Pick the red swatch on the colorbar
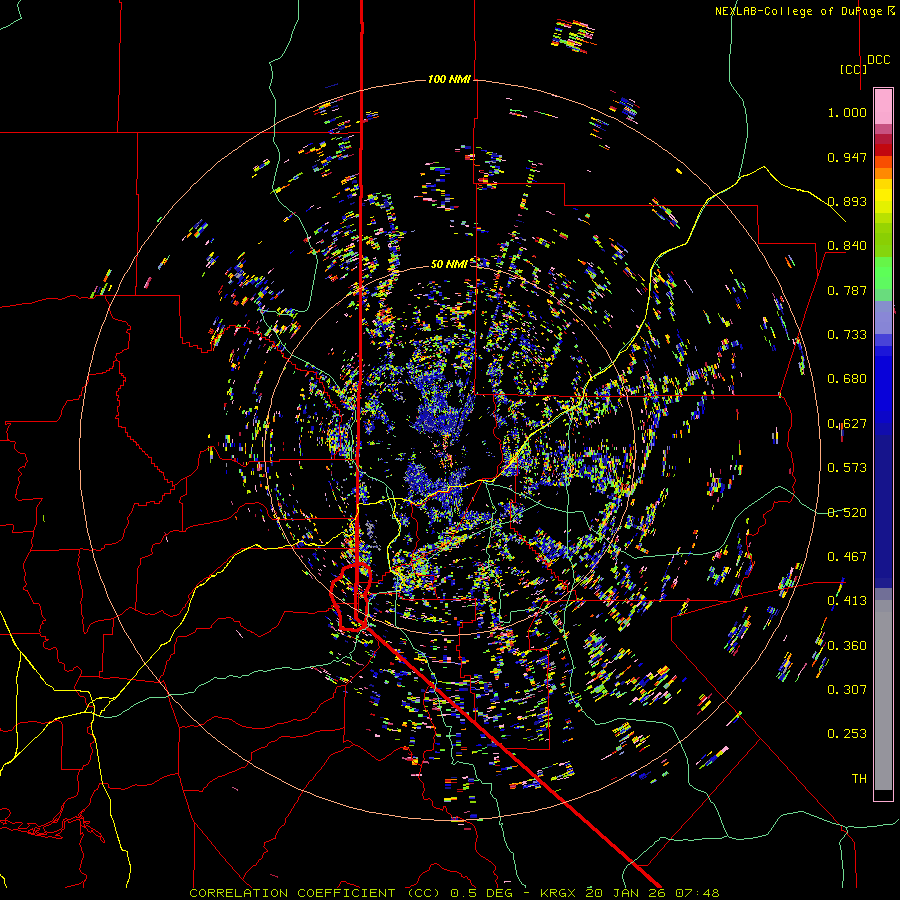The width and height of the screenshot is (900, 900). 883,149
